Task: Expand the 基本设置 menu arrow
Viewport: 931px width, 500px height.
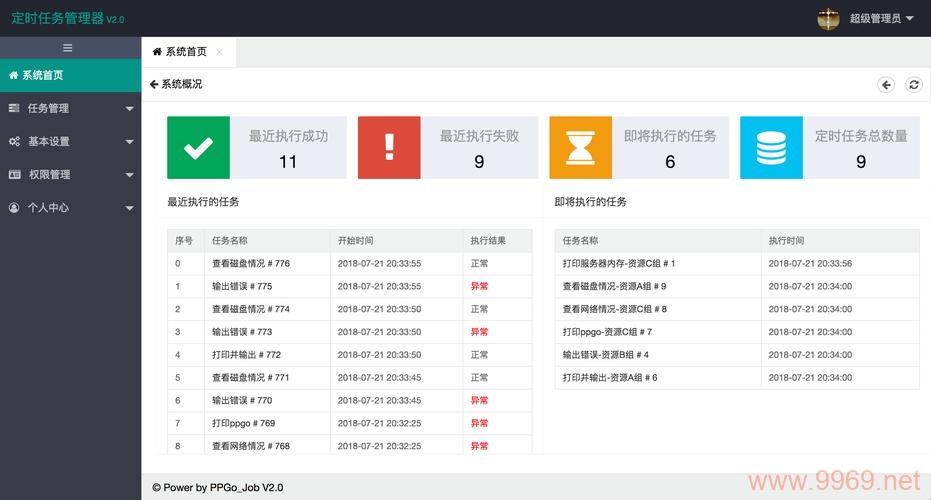Action: point(129,142)
